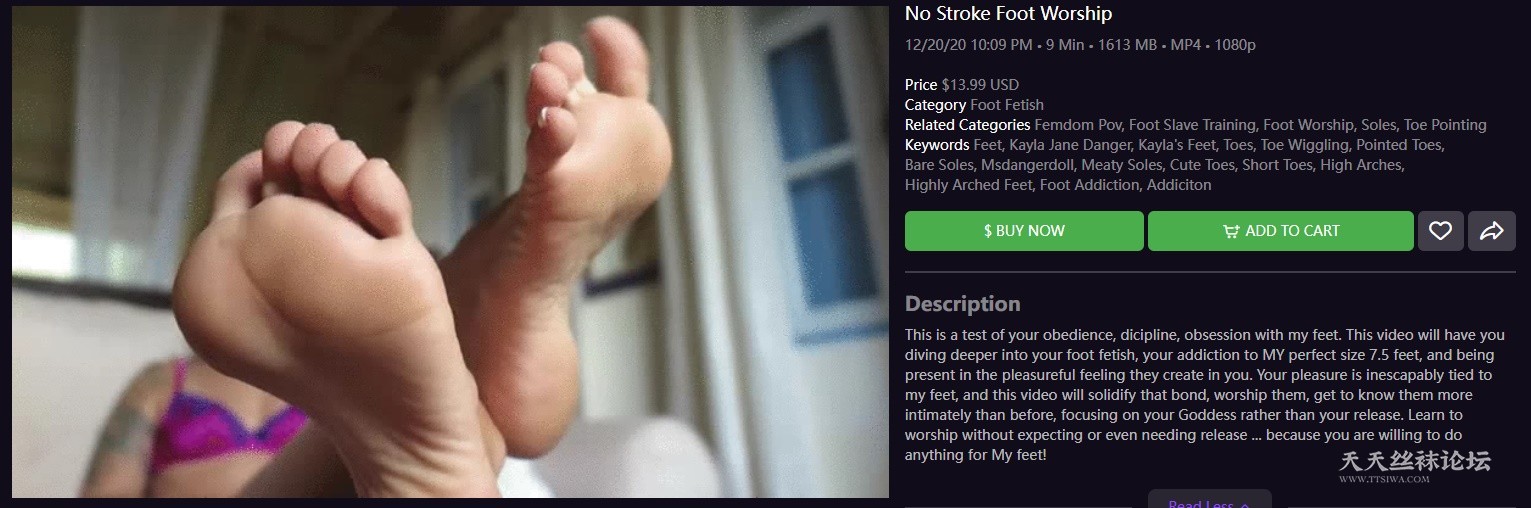Click the BUY NOW button
Screen dimensions: 1531x508
click(1024, 231)
